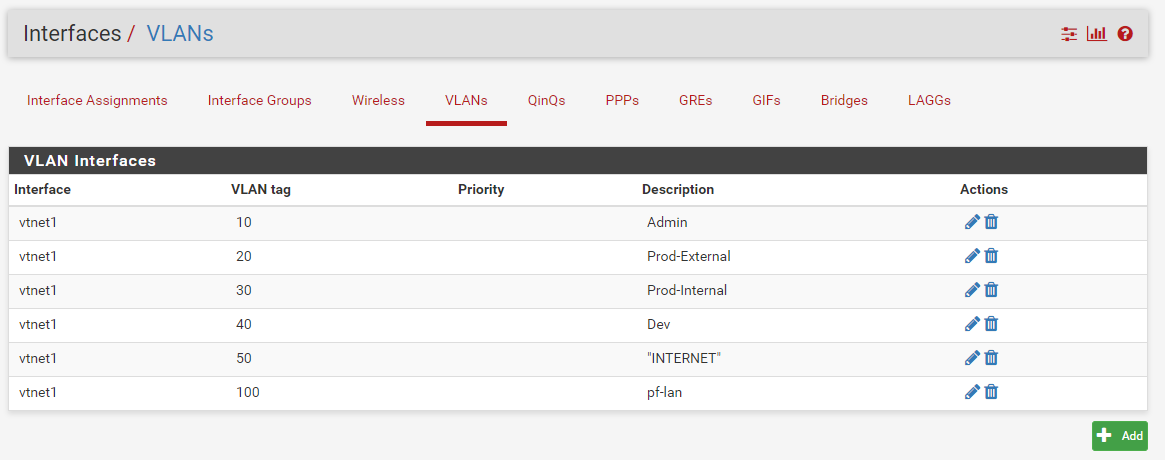Delete the pf-lan VLAN via trash icon
Viewport: 1165px width, 460px height.
coord(991,392)
